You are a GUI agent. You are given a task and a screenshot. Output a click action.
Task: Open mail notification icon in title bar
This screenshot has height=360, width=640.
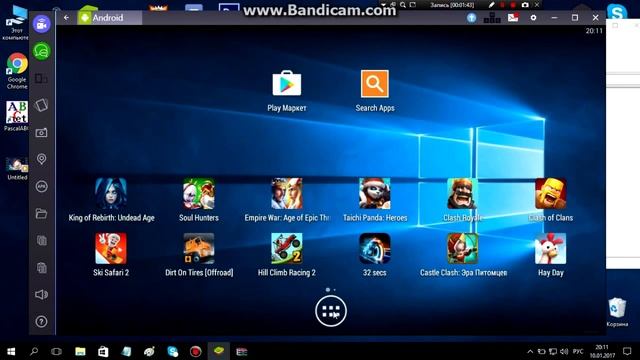[x=513, y=18]
